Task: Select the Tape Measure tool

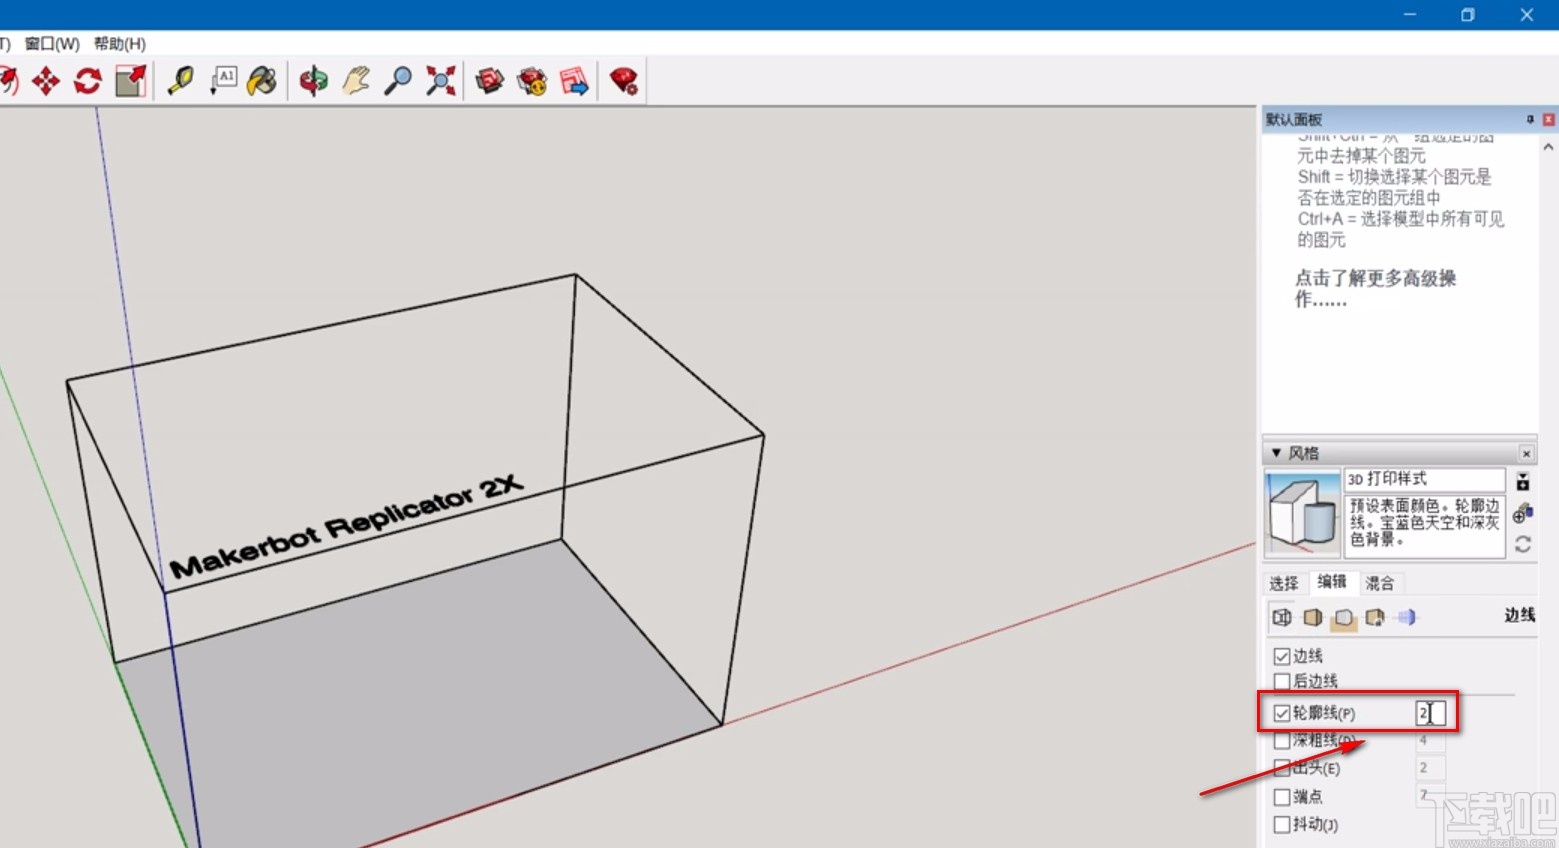Action: [180, 80]
